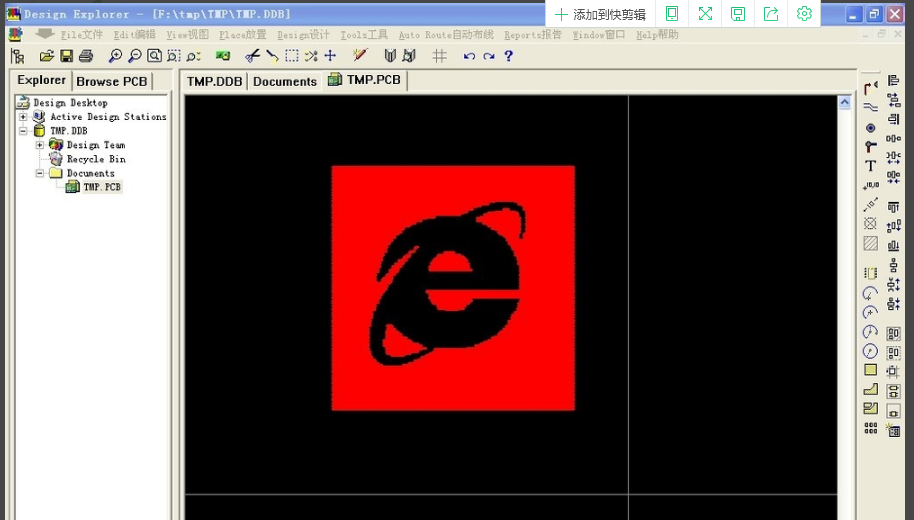Open the Documents tab

(x=285, y=82)
